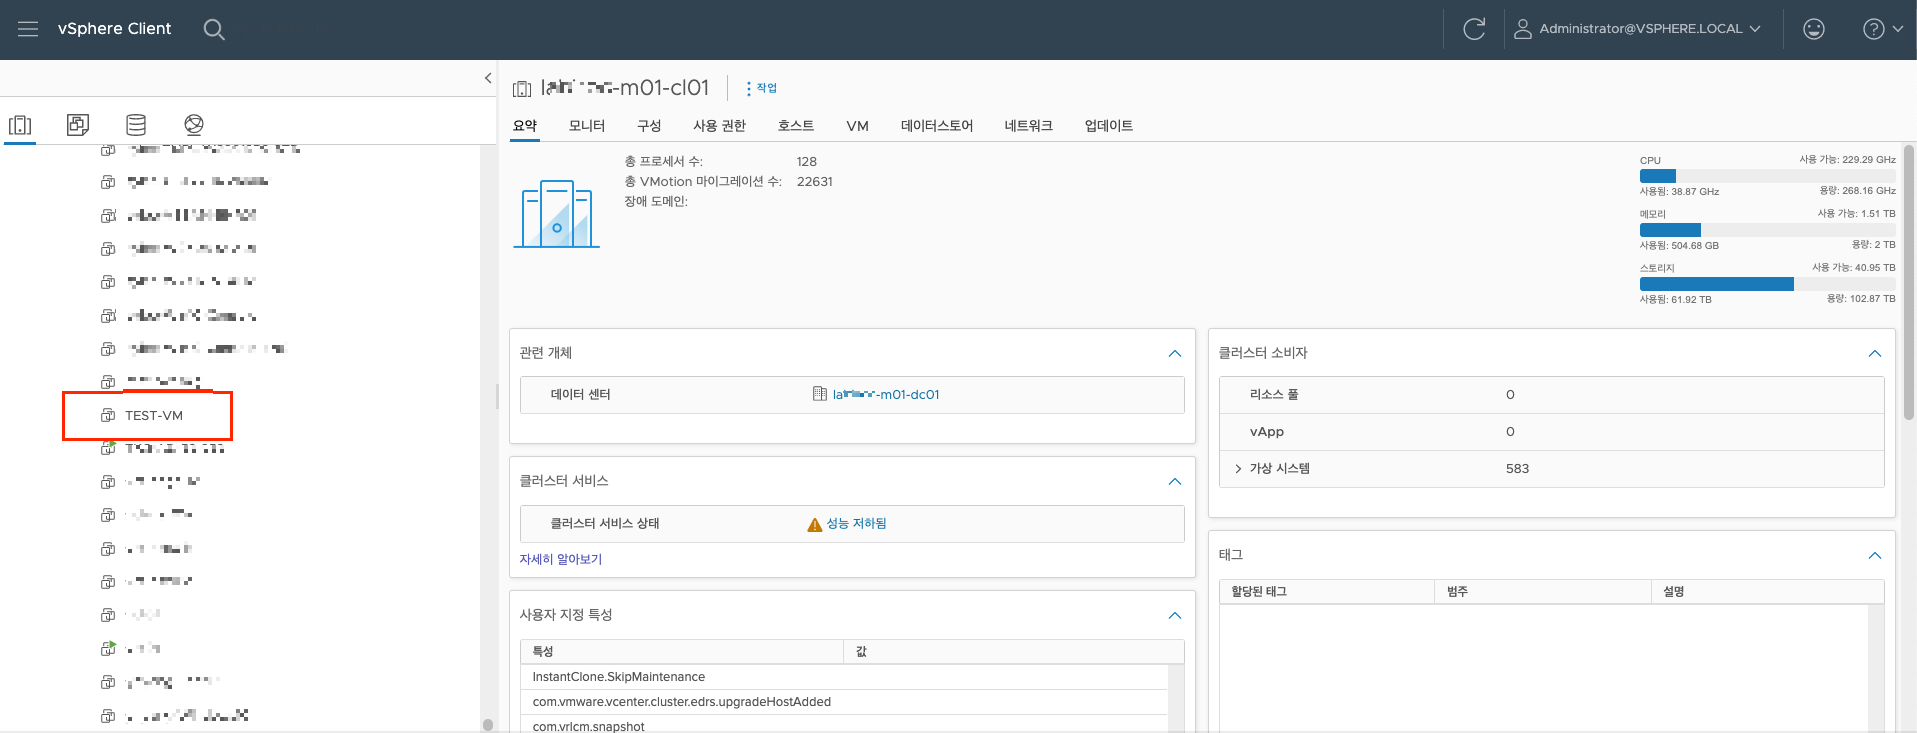The width and height of the screenshot is (1917, 733).
Task: Expand the 가상 시스템 row
Action: [1238, 469]
